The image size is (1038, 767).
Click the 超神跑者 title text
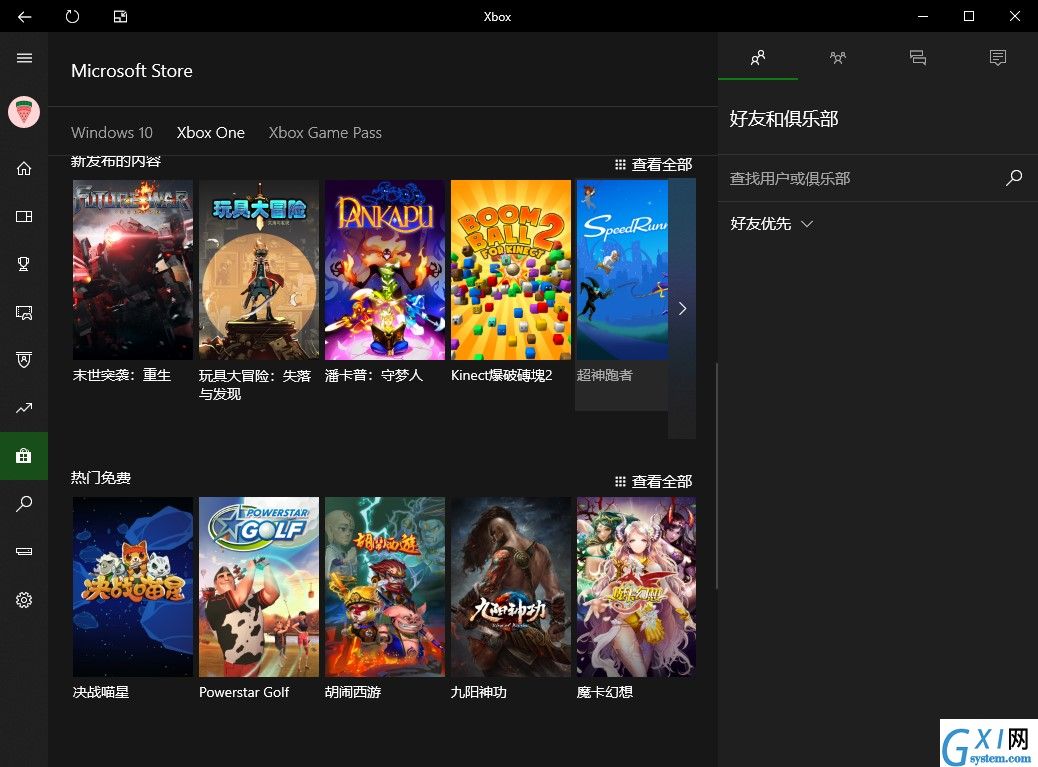click(x=604, y=375)
